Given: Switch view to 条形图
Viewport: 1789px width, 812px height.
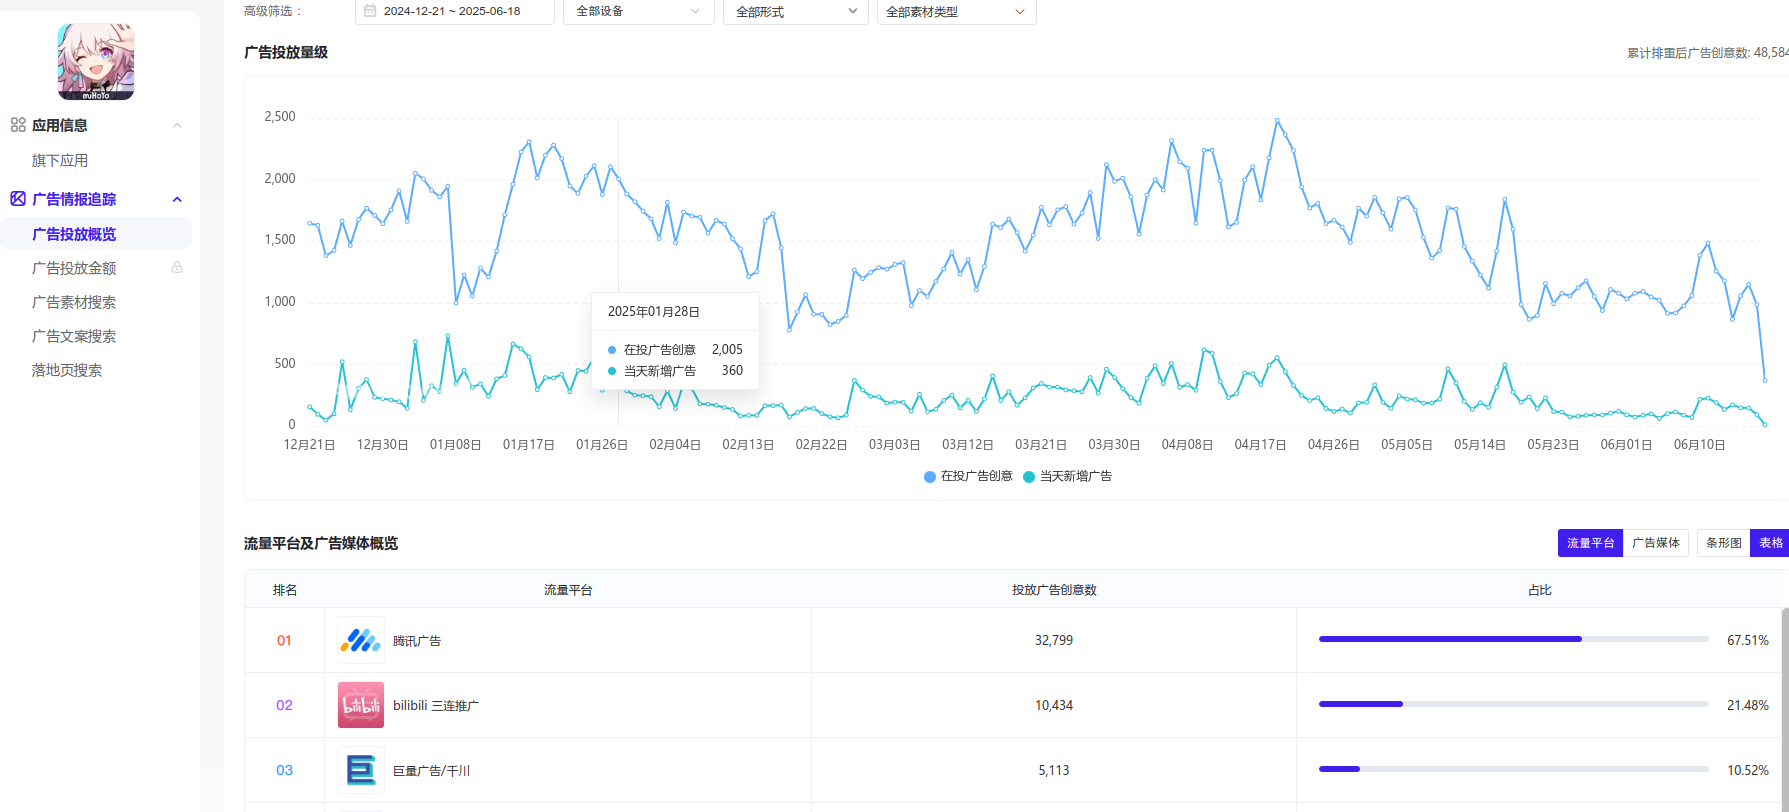Looking at the screenshot, I should 1723,543.
